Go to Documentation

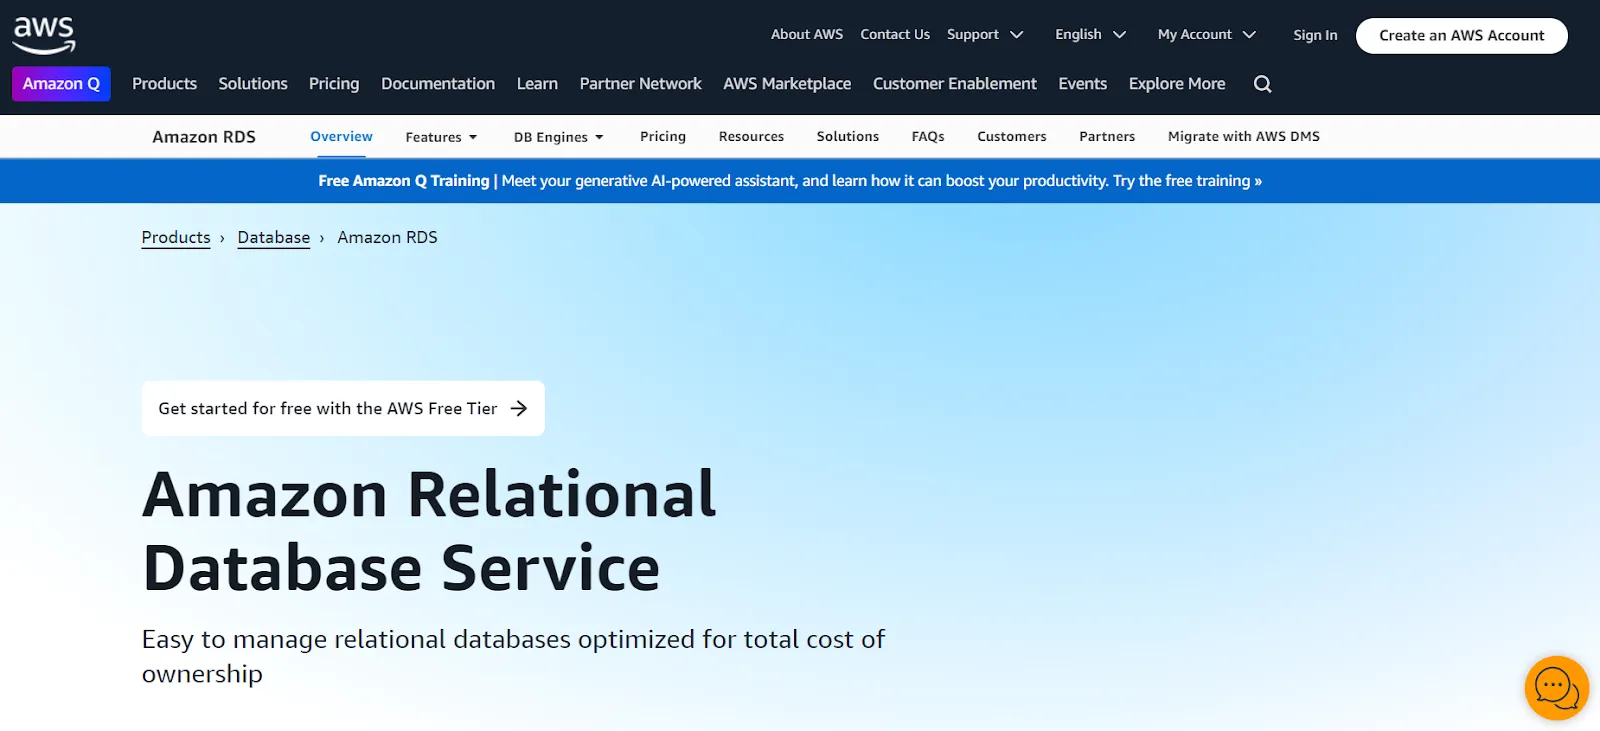[x=438, y=84]
